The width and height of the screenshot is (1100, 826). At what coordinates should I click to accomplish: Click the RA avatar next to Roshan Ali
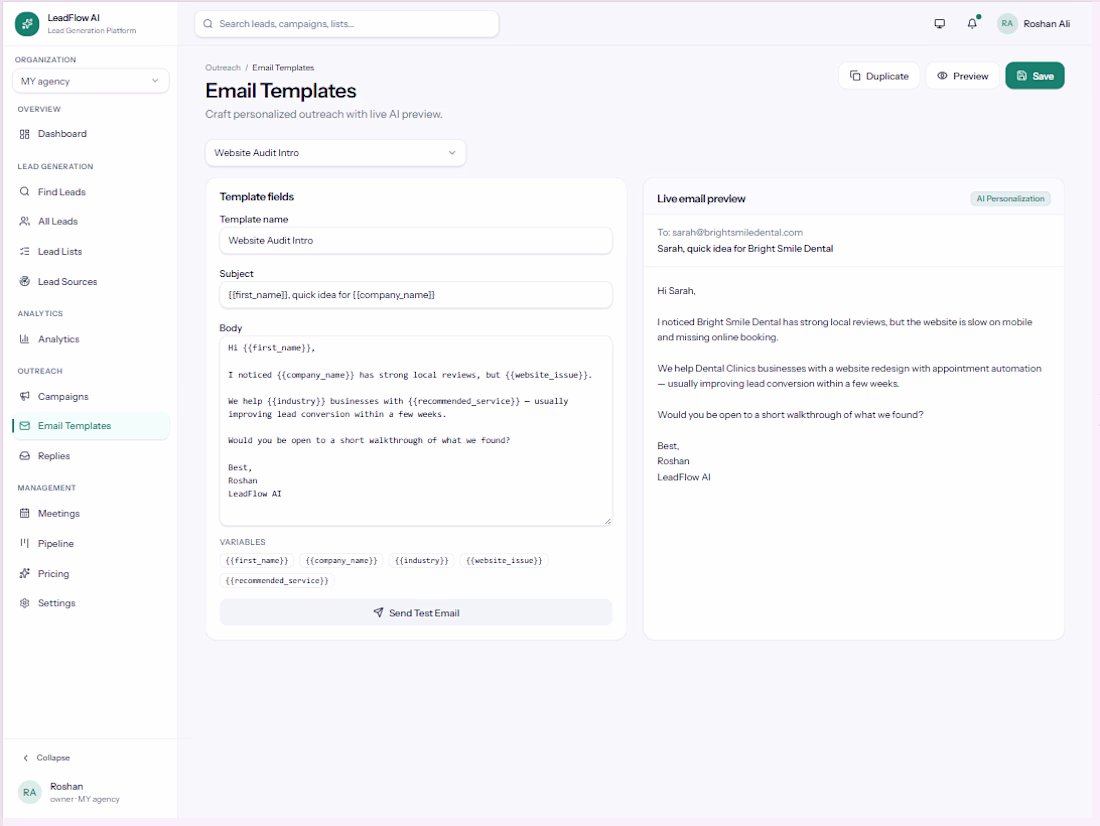point(1007,24)
